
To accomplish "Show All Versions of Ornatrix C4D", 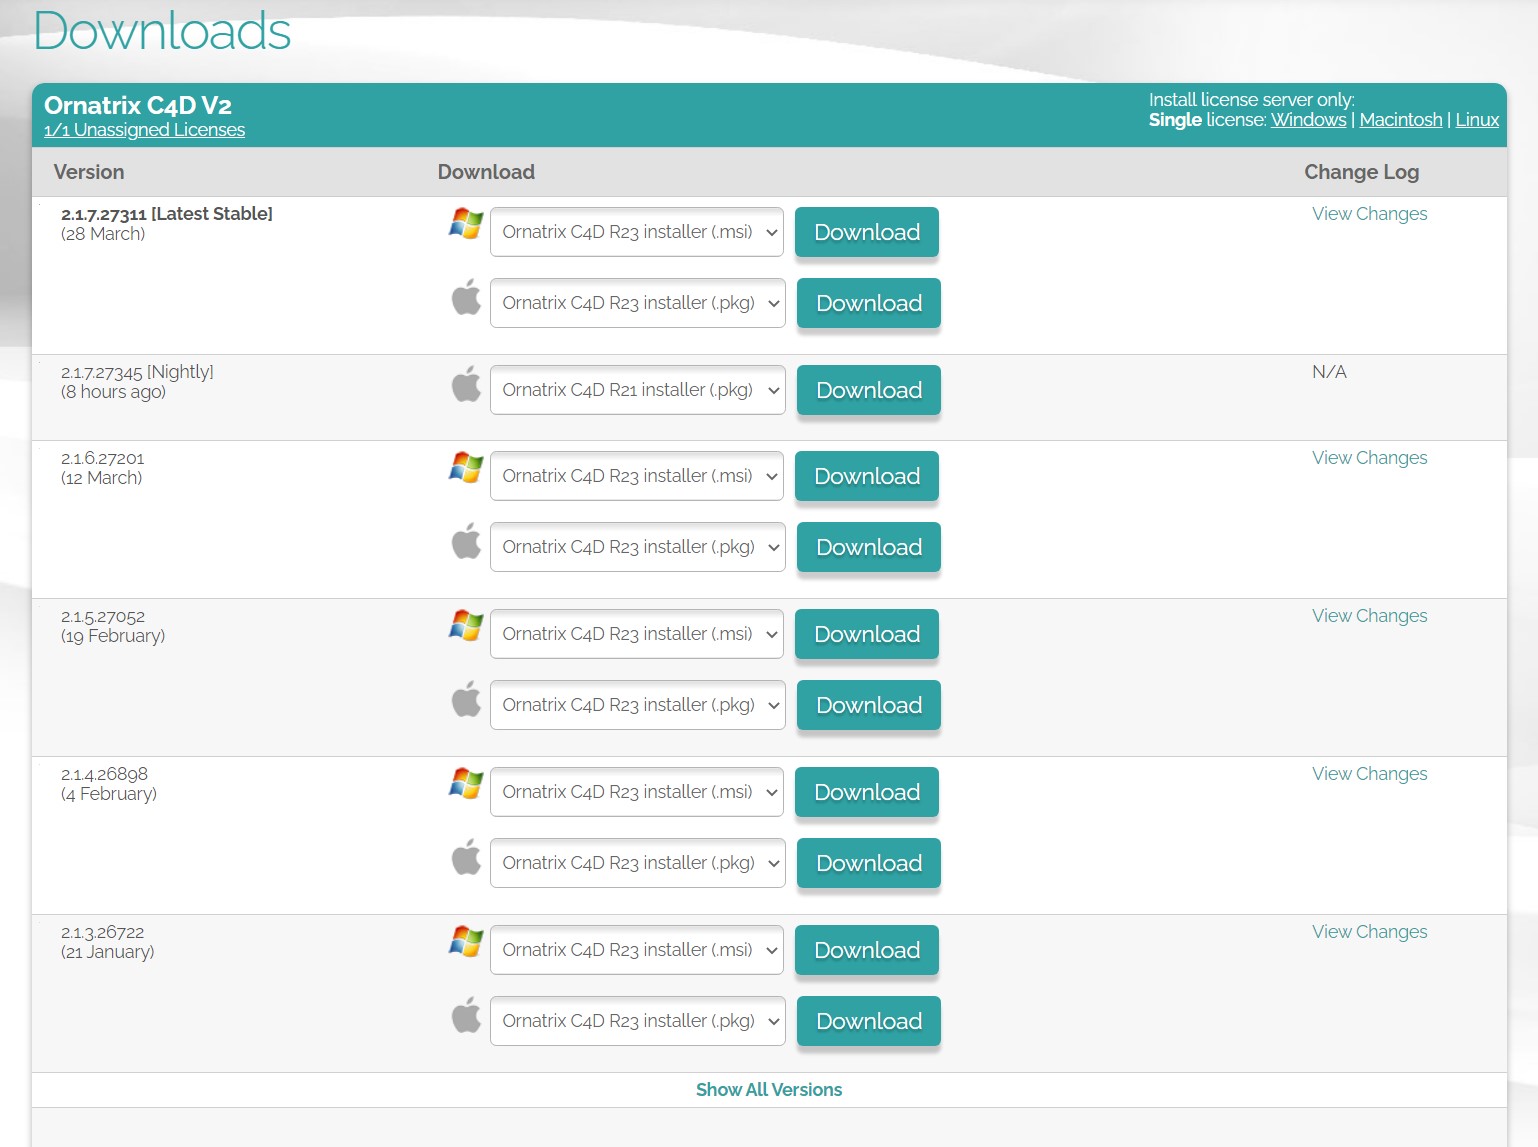I will (769, 1090).
